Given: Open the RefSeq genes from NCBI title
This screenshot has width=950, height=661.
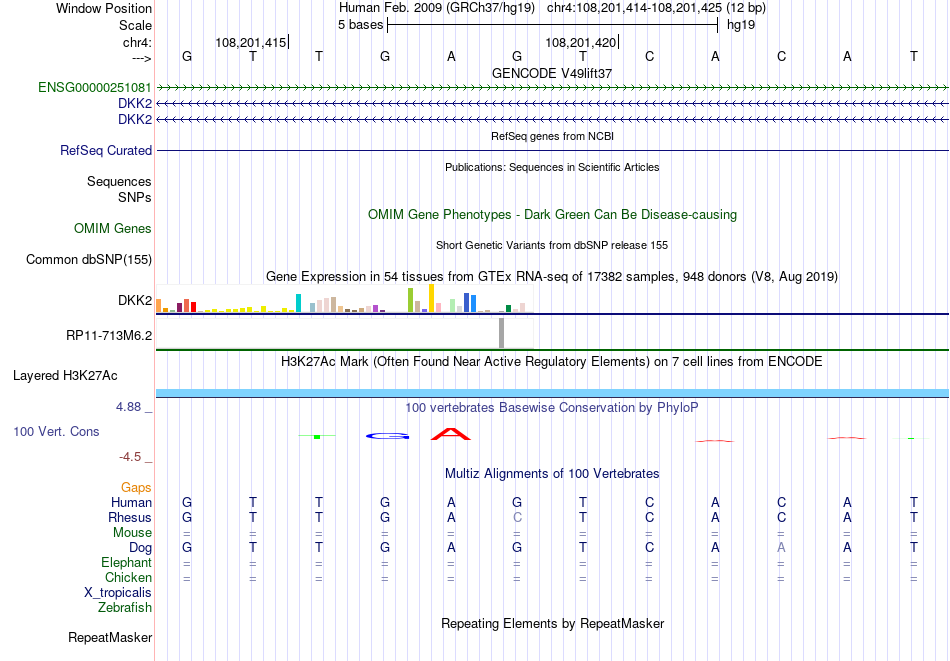Looking at the screenshot, I should (x=552, y=136).
